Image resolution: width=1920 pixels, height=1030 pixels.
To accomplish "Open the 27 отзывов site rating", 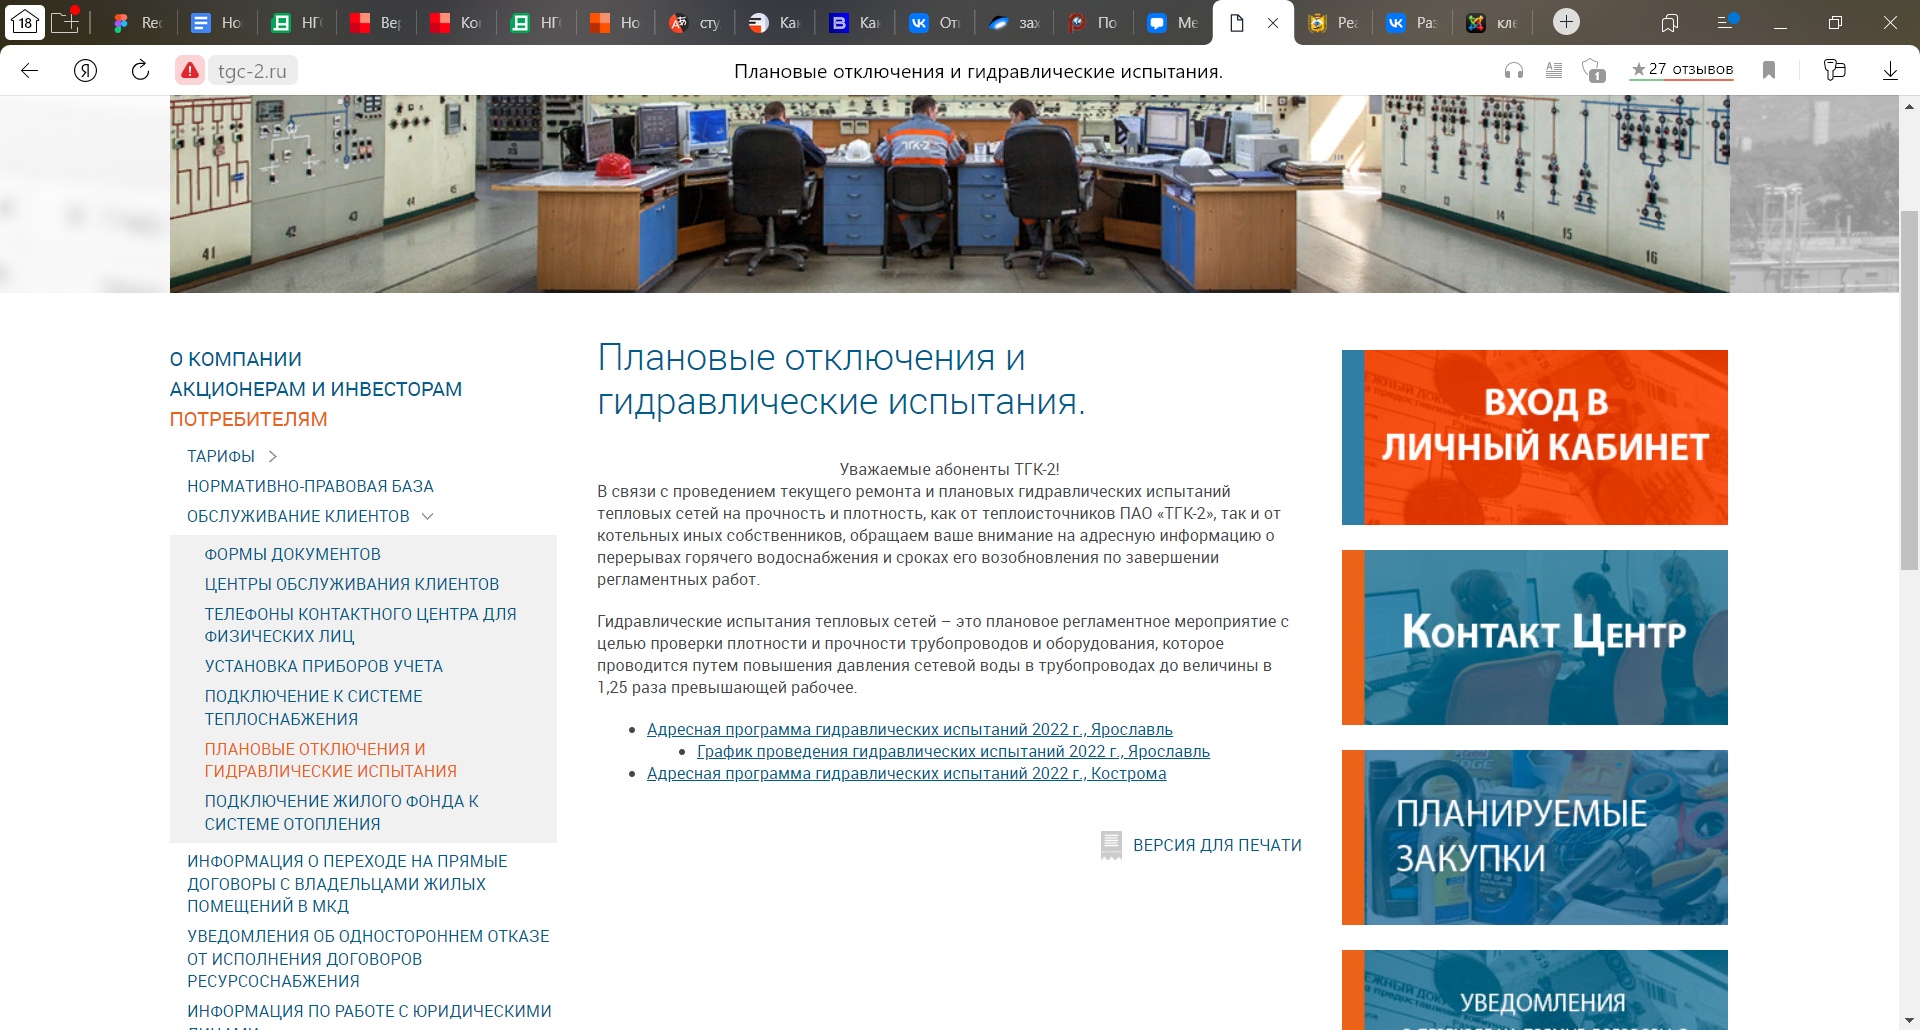I will click(1682, 69).
